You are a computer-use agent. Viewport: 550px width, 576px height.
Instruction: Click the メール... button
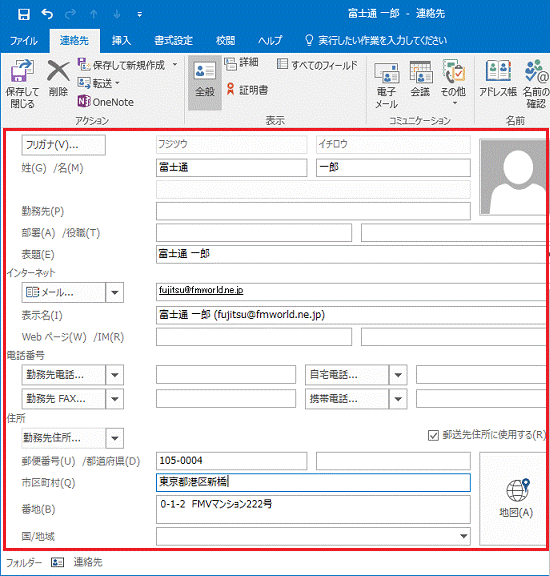(64, 292)
